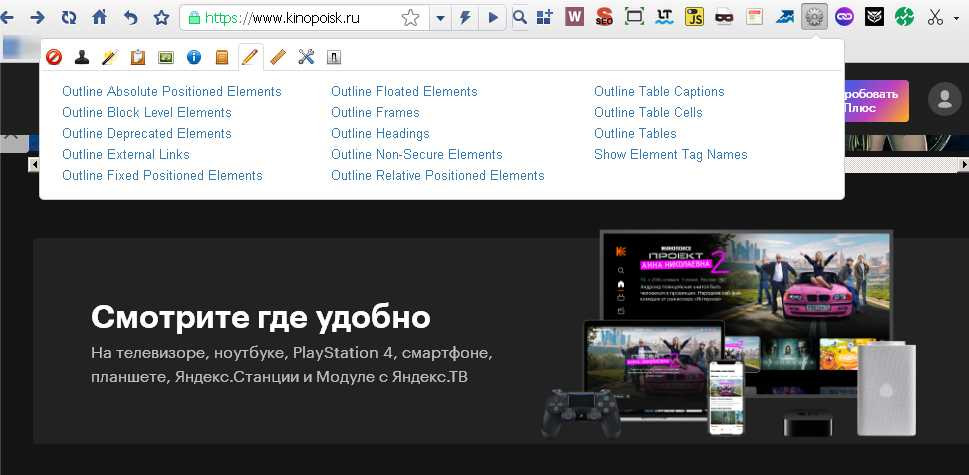
Task: Enable Show Element Tag Names
Action: [670, 154]
